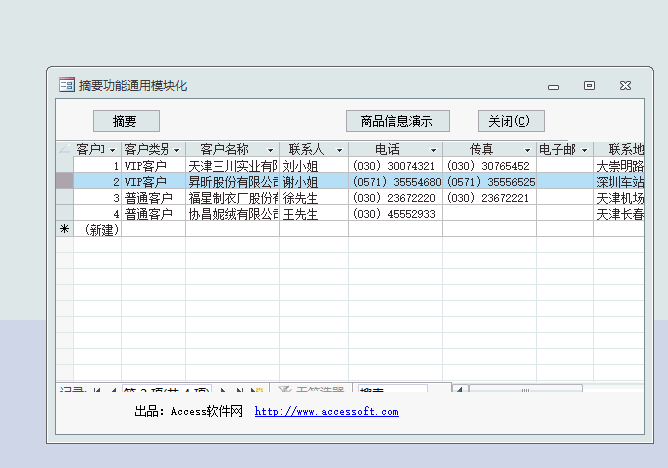Click the 天津长春 address cell

click(x=619, y=214)
